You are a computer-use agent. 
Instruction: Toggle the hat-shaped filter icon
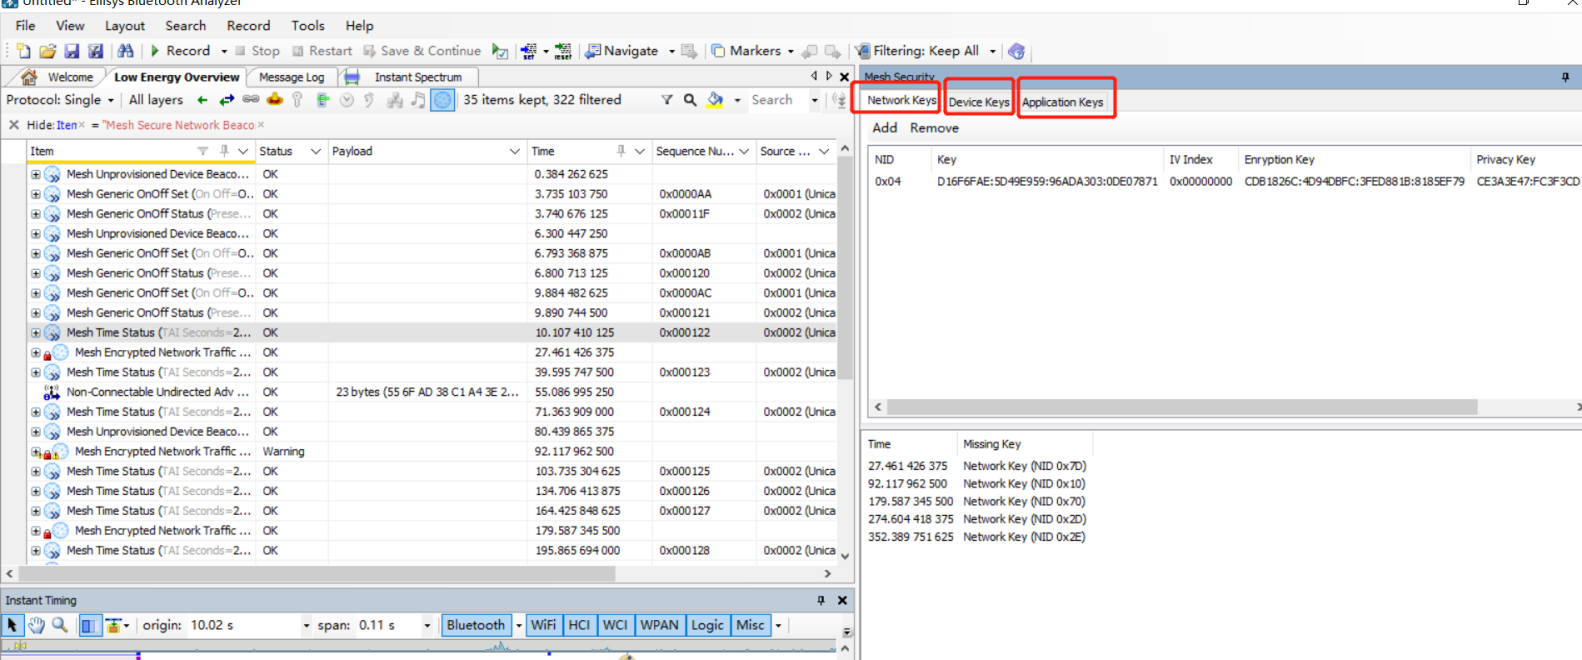pos(275,100)
